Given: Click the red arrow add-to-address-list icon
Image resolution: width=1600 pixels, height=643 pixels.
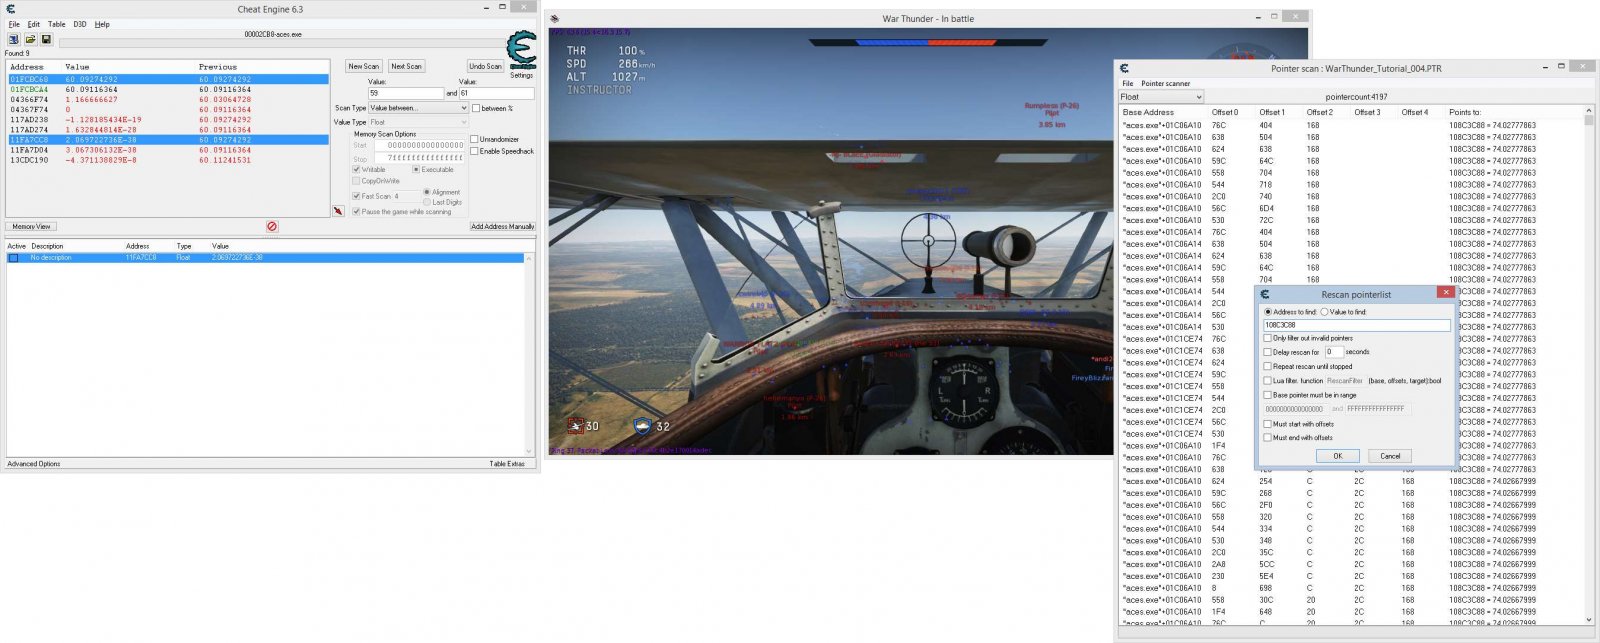Looking at the screenshot, I should pyautogui.click(x=338, y=211).
